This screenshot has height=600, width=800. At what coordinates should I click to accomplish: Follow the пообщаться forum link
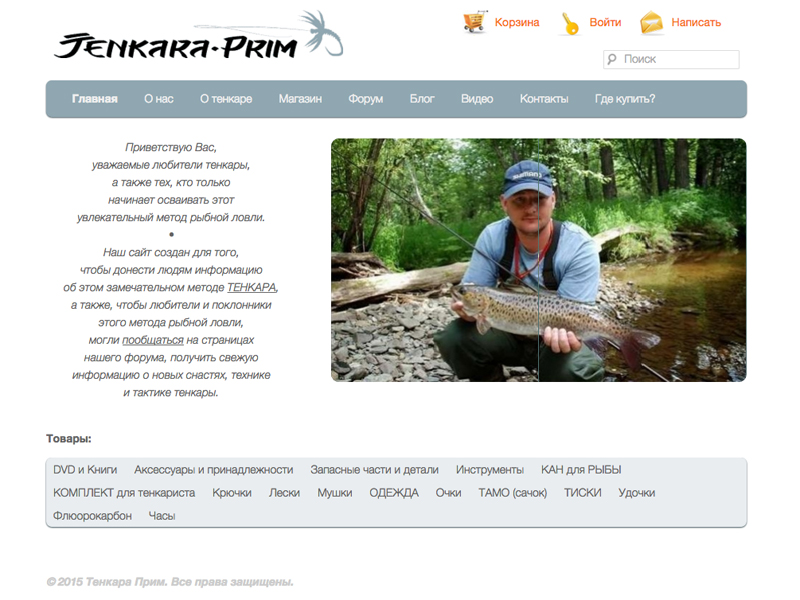153,340
